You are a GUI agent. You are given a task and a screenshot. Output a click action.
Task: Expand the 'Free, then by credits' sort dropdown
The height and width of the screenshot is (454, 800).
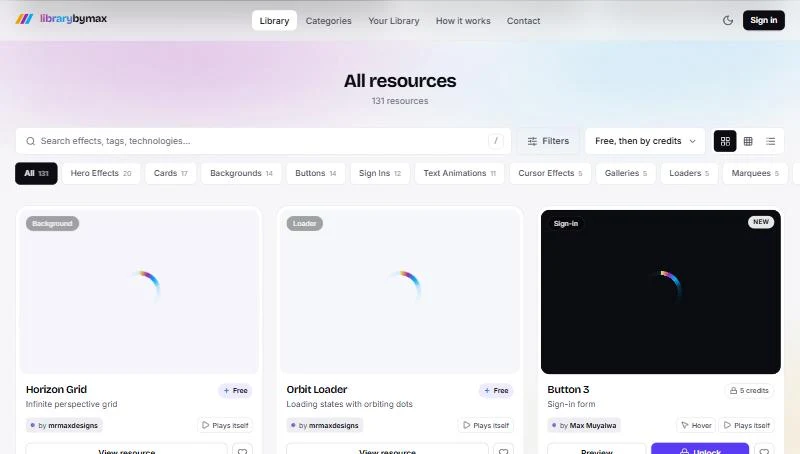[x=644, y=141]
